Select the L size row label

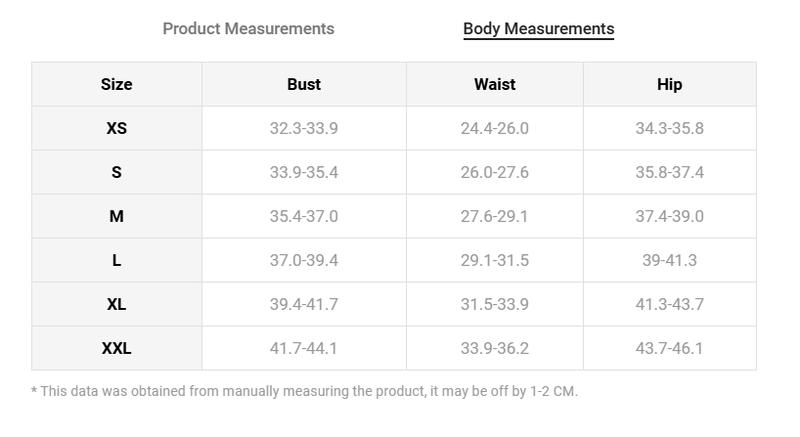(116, 260)
